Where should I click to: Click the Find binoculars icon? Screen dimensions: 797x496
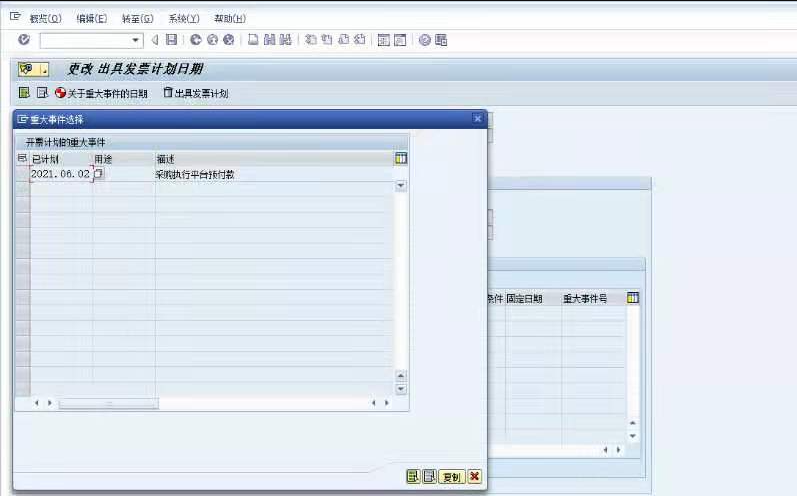tap(269, 40)
